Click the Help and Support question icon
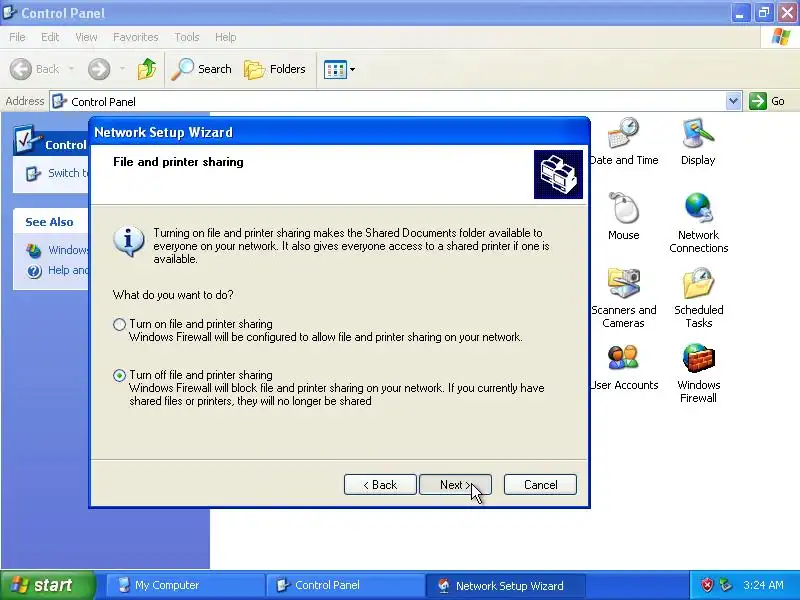Image resolution: width=800 pixels, height=600 pixels. click(34, 271)
